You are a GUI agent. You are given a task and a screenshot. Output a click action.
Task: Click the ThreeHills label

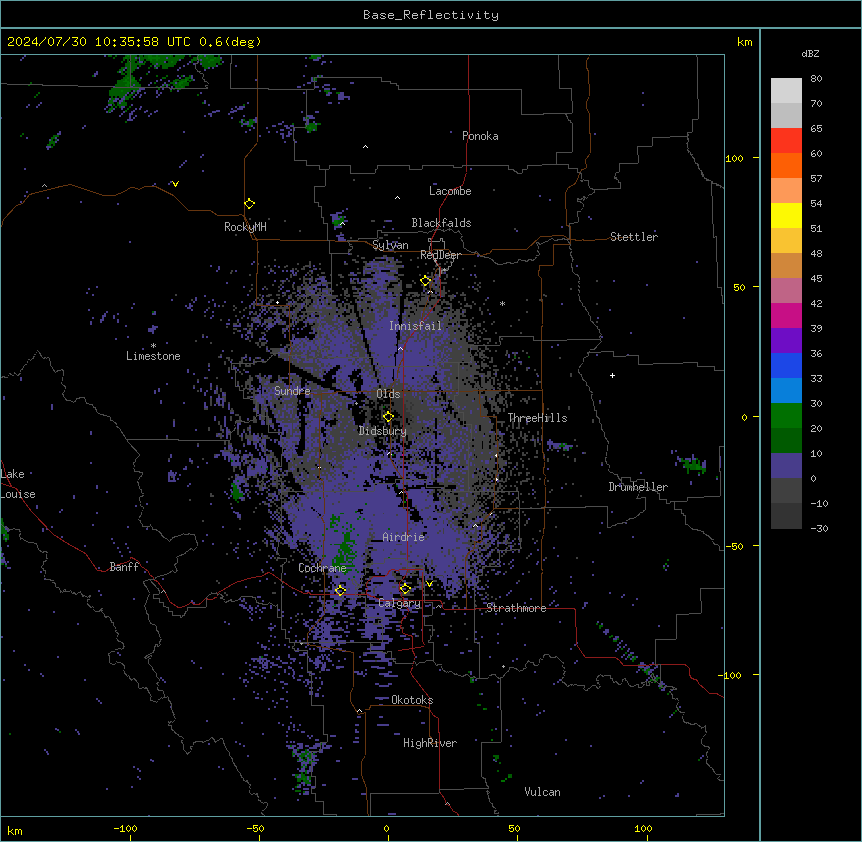pyautogui.click(x=537, y=418)
